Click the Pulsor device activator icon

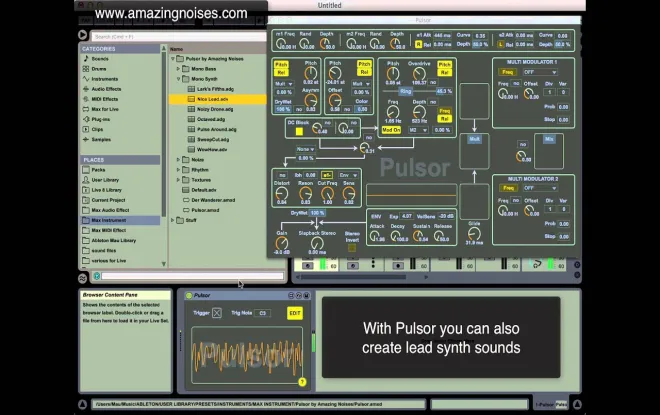[189, 295]
